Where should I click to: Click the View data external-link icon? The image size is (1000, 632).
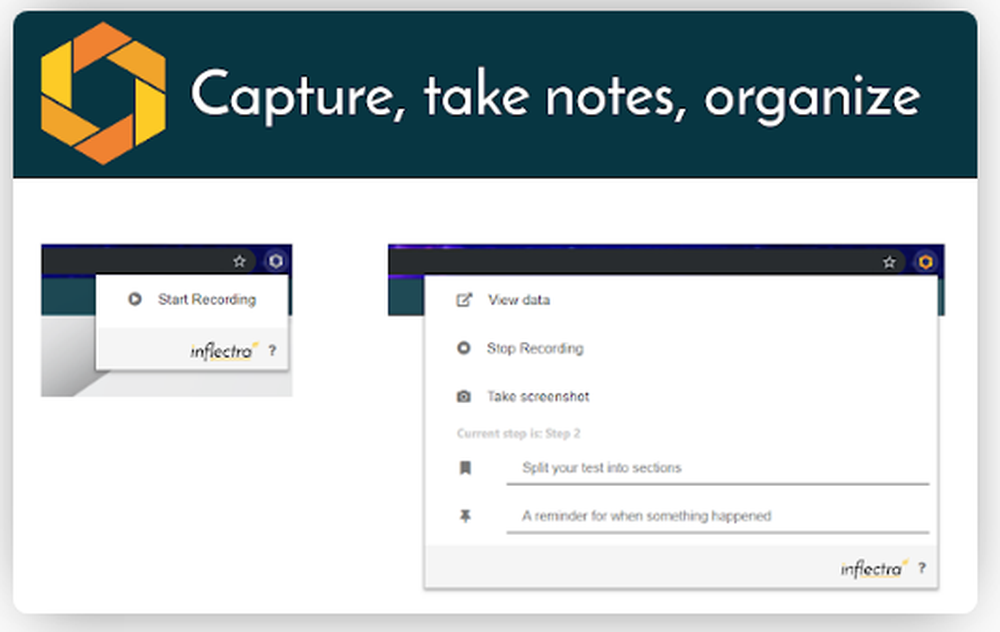(464, 300)
